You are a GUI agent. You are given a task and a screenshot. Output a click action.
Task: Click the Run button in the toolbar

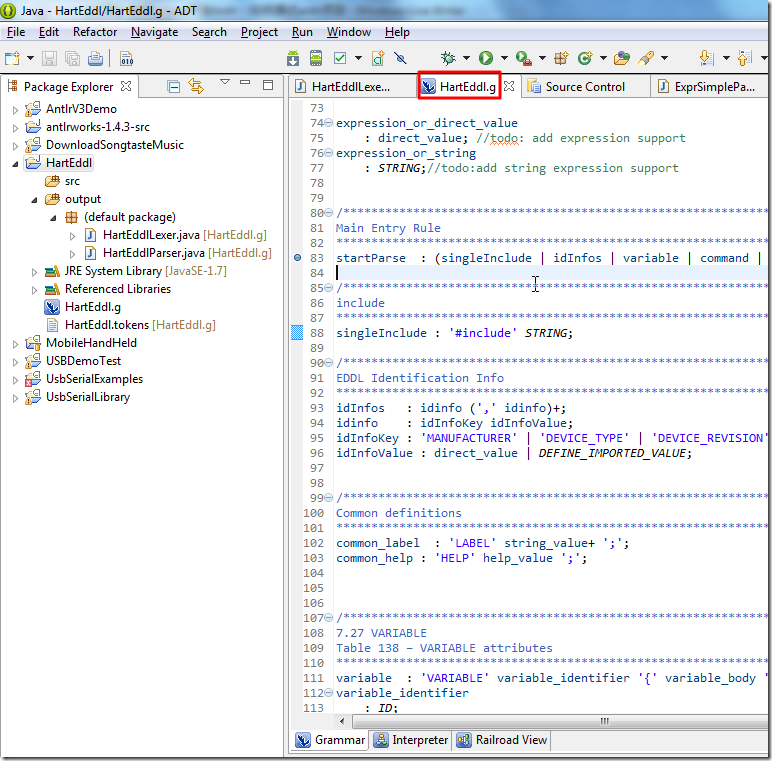486,59
